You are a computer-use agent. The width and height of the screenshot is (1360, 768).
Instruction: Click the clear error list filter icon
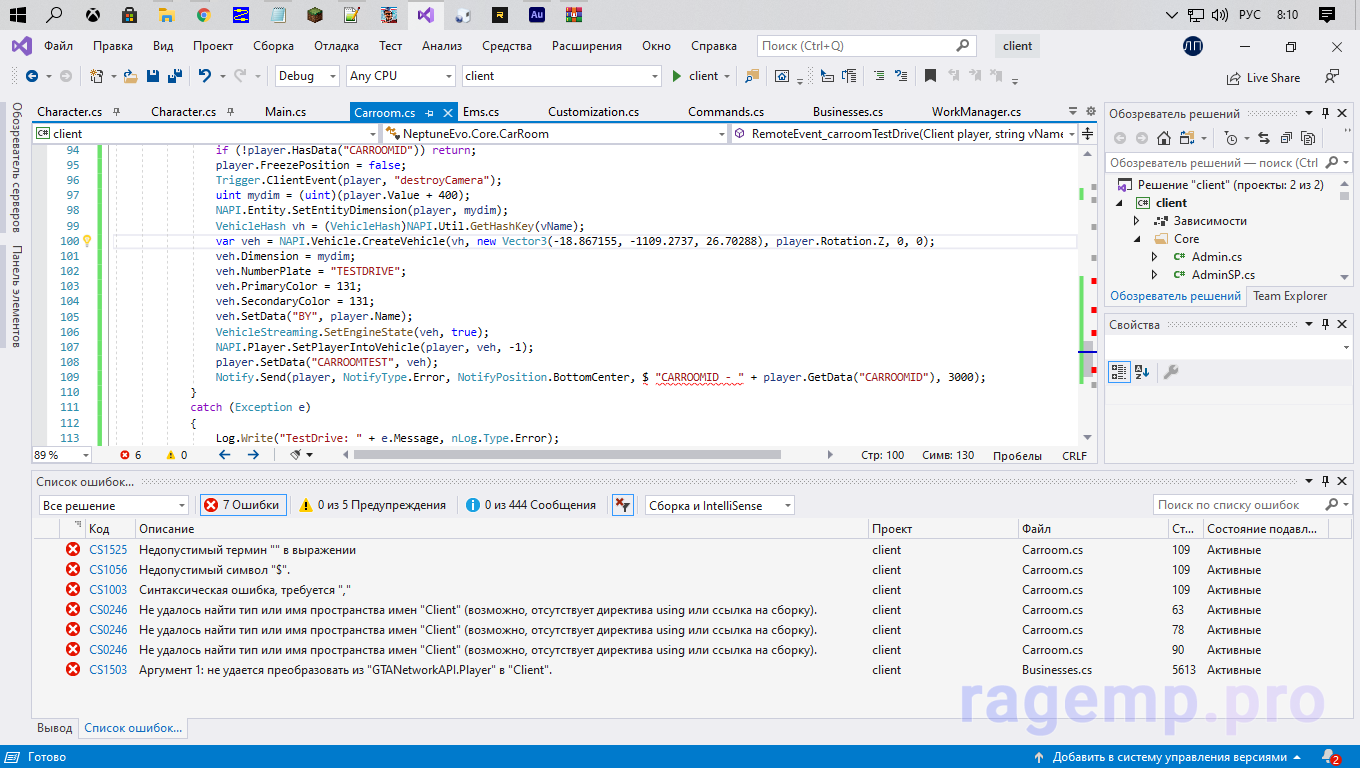pyautogui.click(x=622, y=505)
